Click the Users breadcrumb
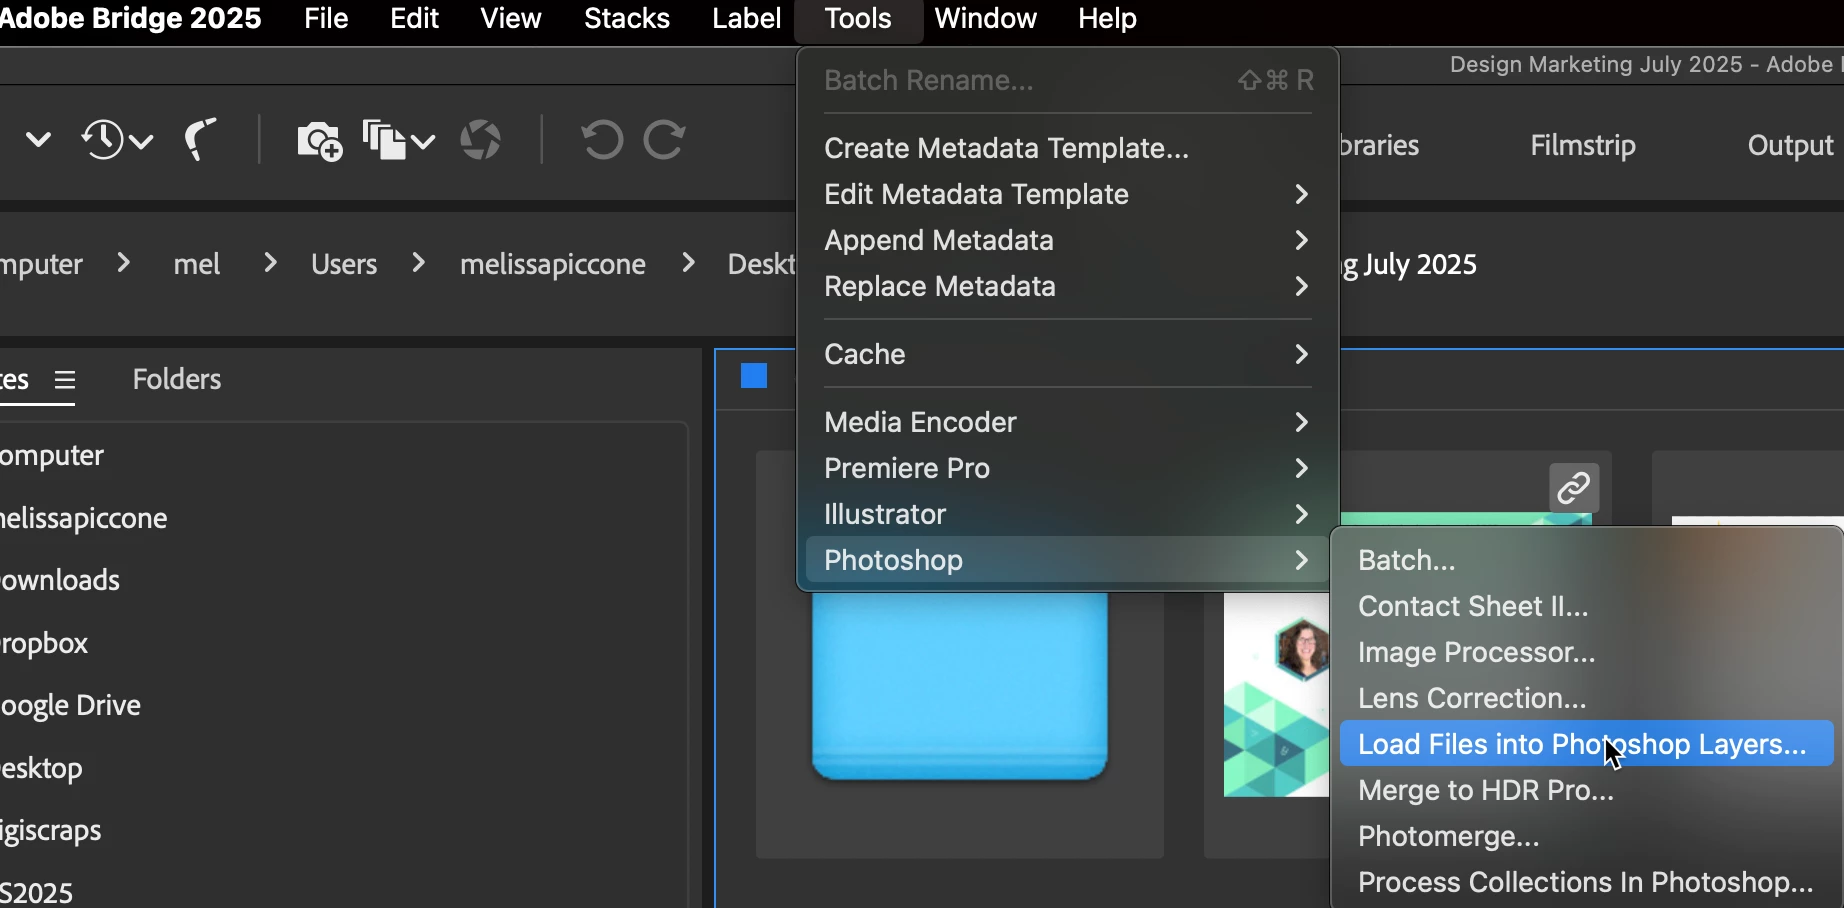Screen dimensions: 1844x908 344,264
